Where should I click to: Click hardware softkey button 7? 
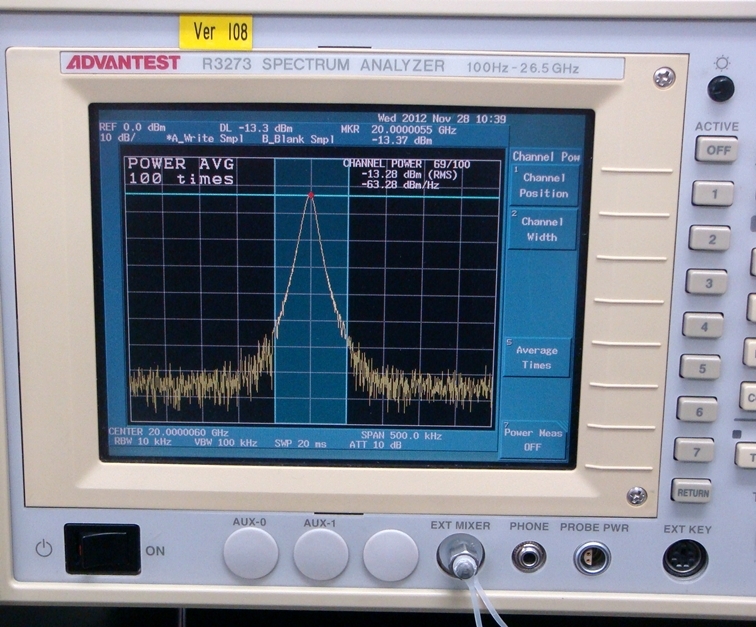(x=694, y=451)
